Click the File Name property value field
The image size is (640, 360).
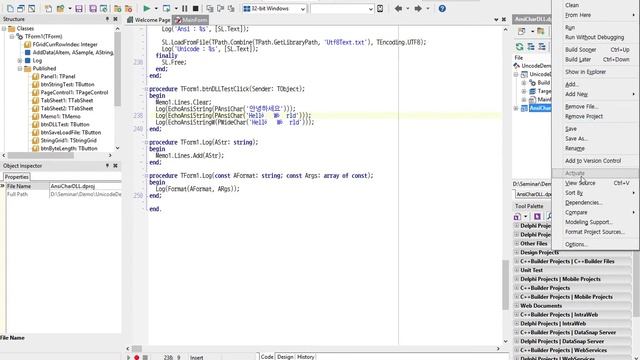85,186
